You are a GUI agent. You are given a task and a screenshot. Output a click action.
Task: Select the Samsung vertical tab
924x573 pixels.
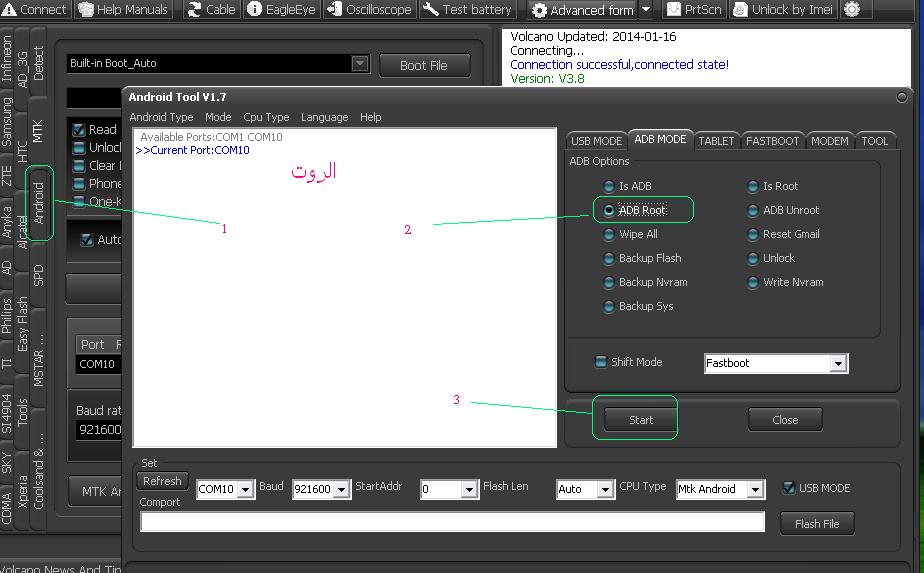point(6,121)
